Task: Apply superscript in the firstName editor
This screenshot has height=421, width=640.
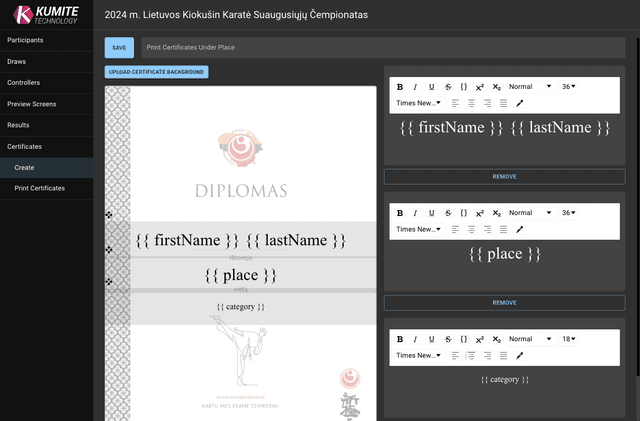Action: (480, 87)
